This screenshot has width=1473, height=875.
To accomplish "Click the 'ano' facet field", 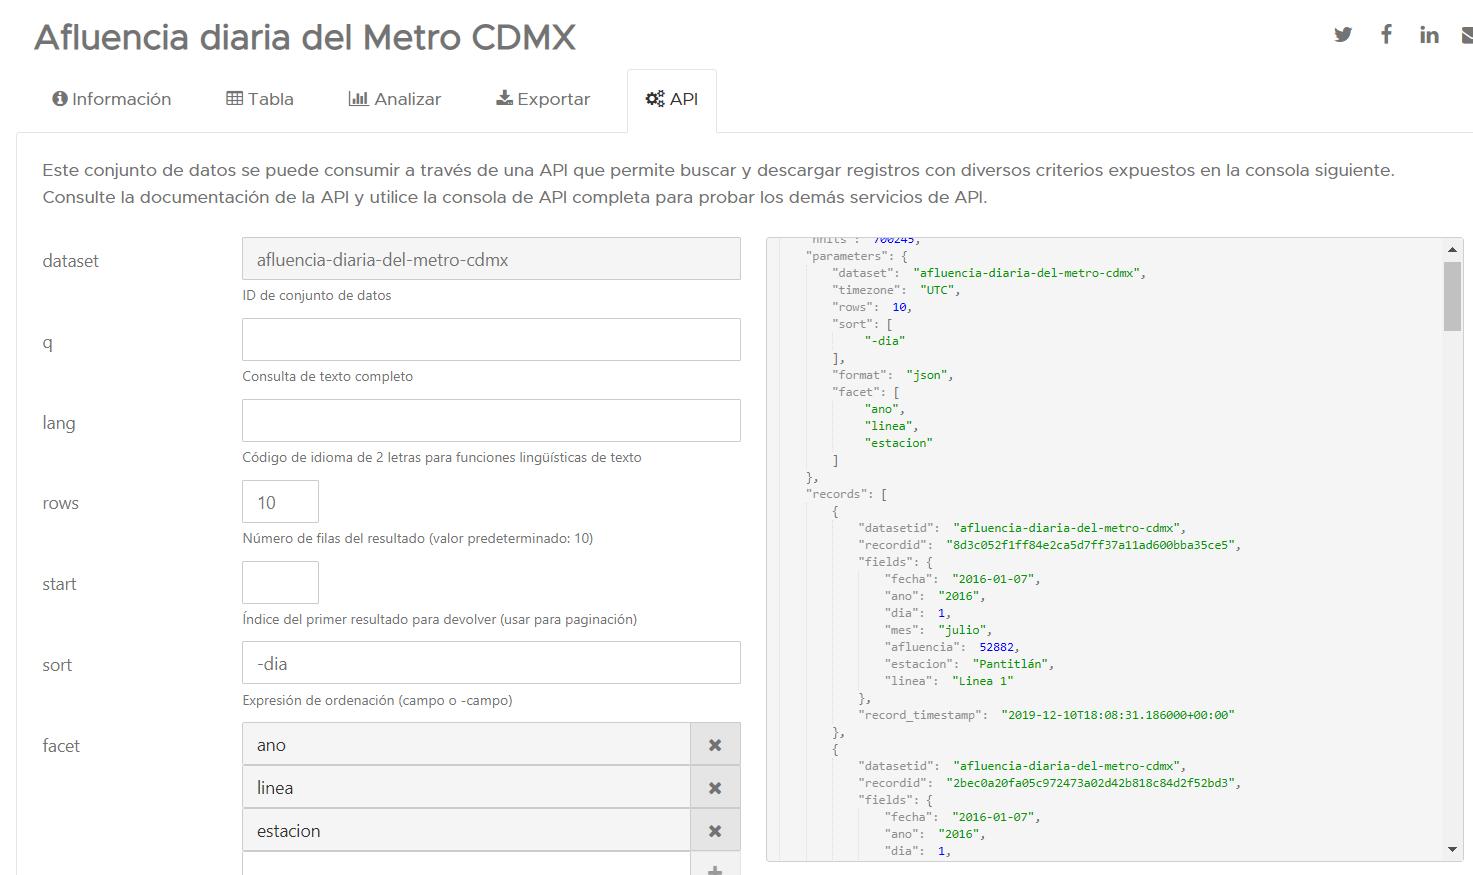I will 466,745.
